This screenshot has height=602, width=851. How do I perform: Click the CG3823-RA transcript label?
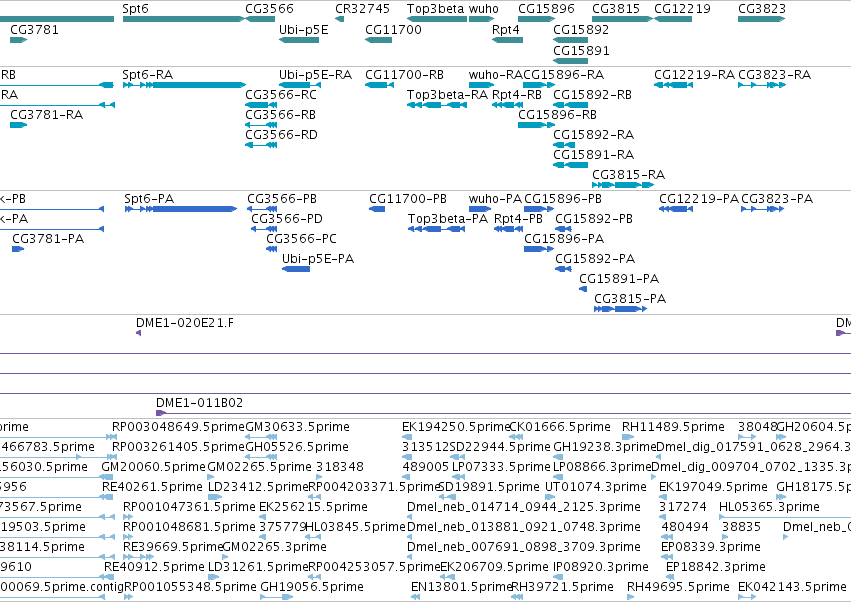click(x=774, y=74)
